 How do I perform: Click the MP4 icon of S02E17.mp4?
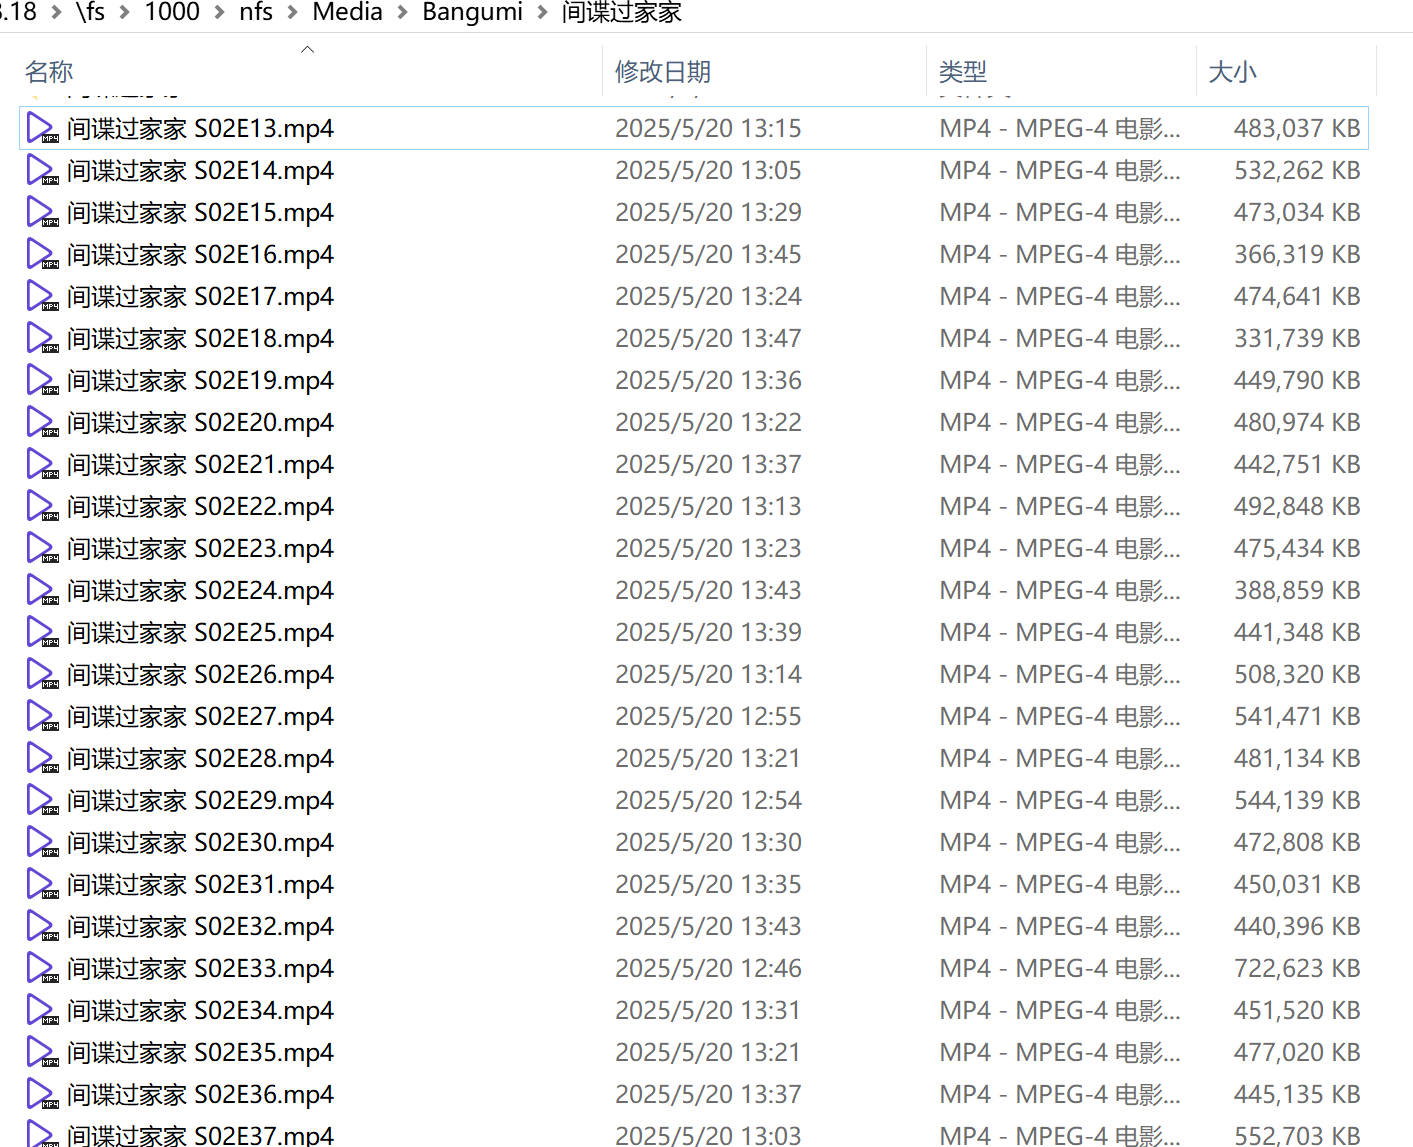[42, 296]
